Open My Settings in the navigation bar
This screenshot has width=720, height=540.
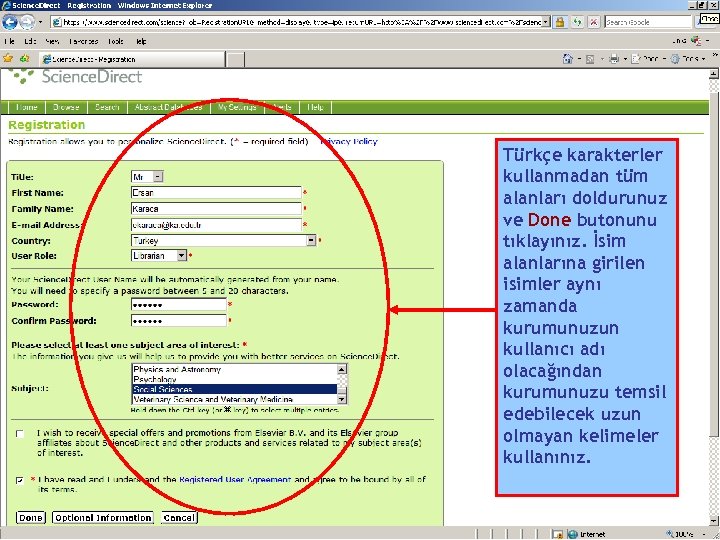[237, 107]
